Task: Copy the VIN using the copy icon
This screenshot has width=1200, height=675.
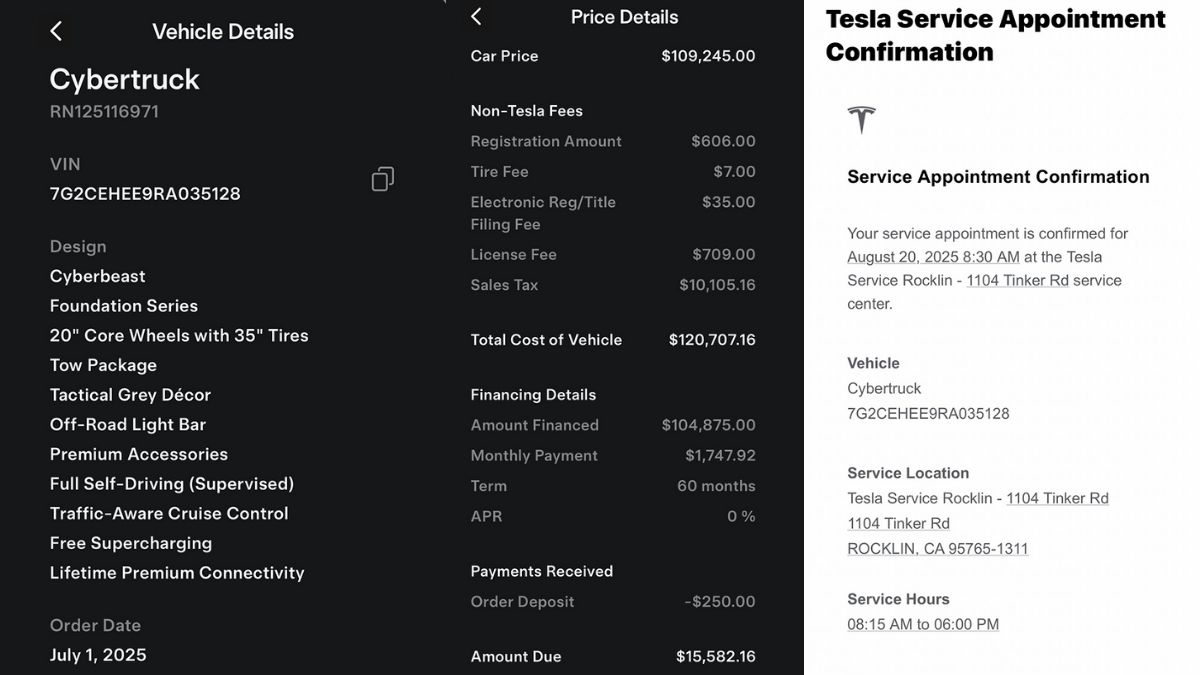Action: click(x=382, y=178)
